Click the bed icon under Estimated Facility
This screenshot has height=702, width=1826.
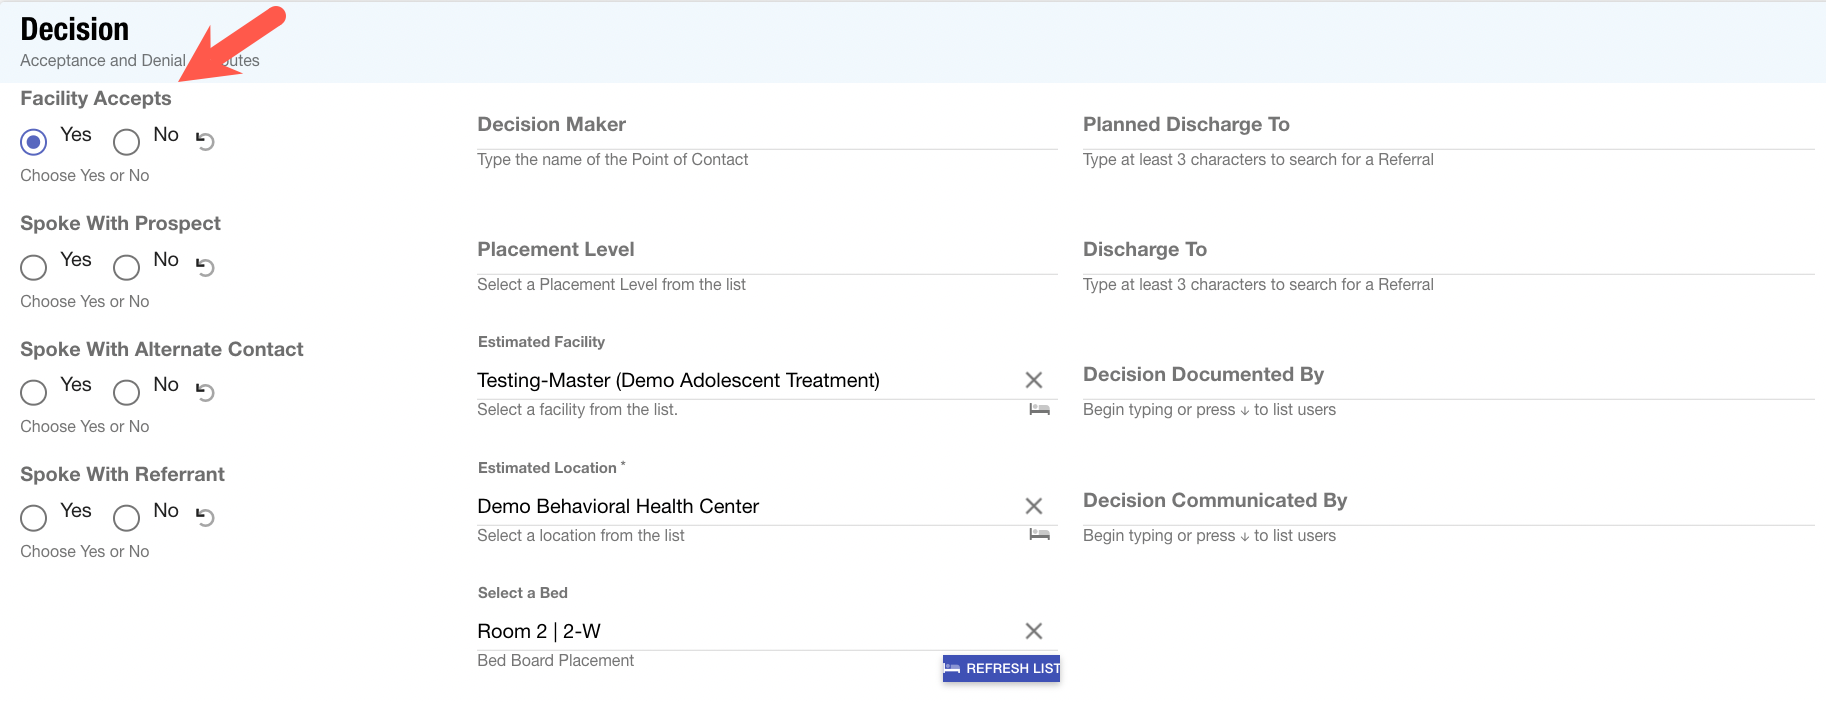click(1039, 409)
